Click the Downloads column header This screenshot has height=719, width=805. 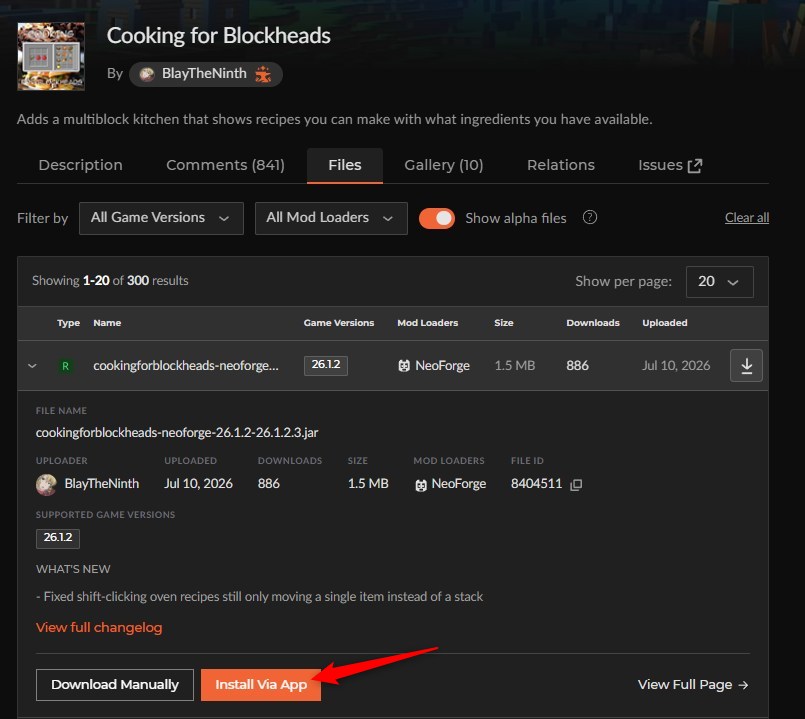tap(593, 323)
